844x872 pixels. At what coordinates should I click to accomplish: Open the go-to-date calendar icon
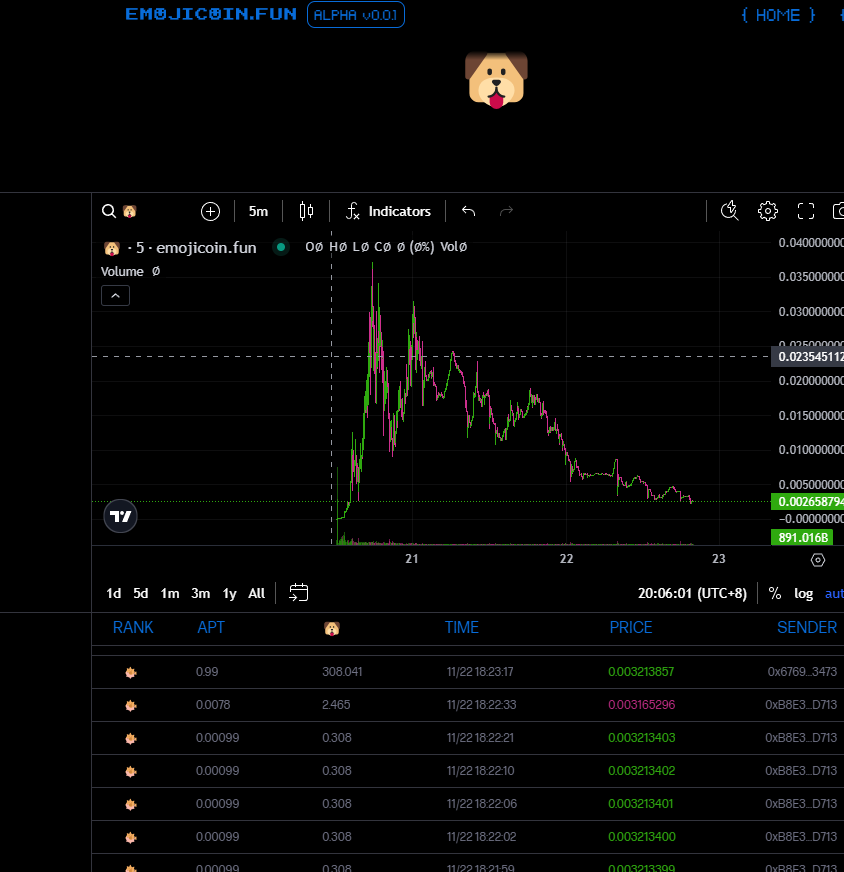tap(299, 593)
